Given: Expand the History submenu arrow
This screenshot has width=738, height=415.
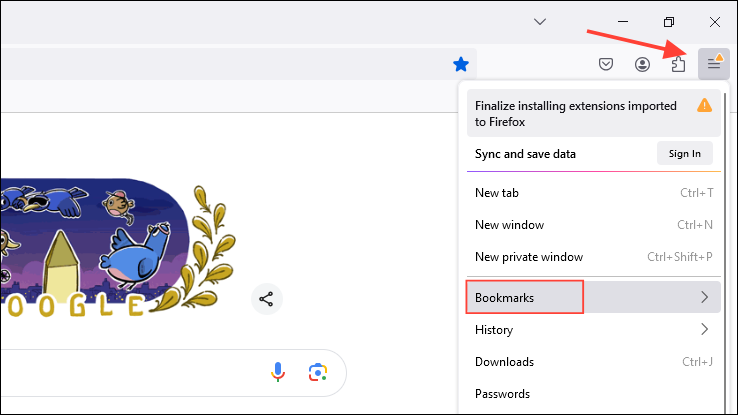Looking at the screenshot, I should click(x=704, y=329).
